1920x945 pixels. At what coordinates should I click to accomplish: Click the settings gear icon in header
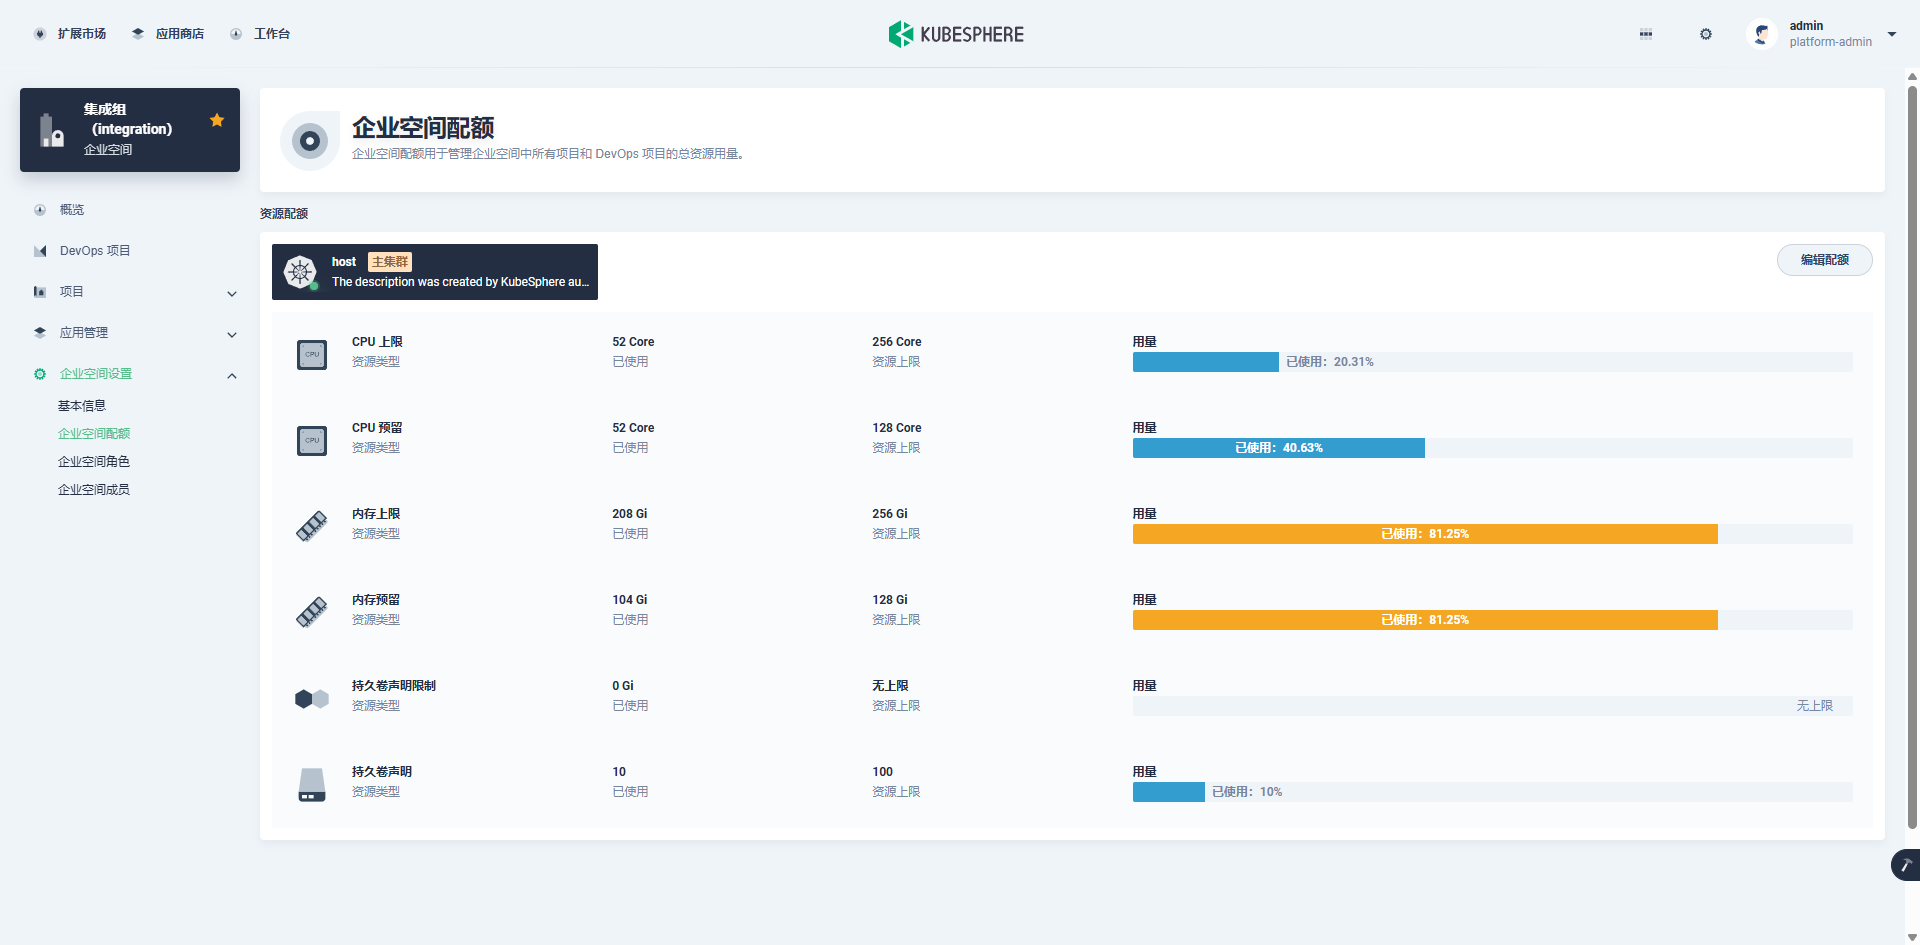pyautogui.click(x=1706, y=34)
